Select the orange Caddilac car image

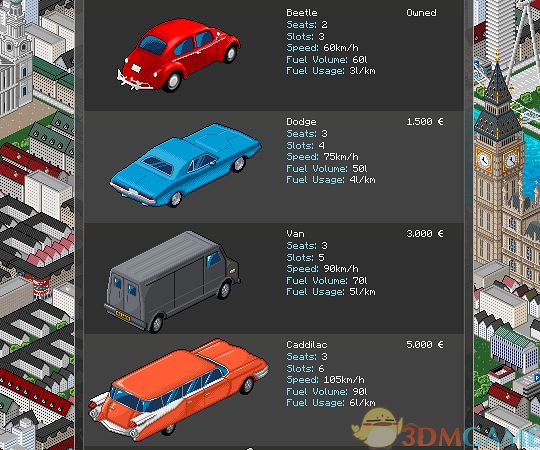tap(178, 390)
